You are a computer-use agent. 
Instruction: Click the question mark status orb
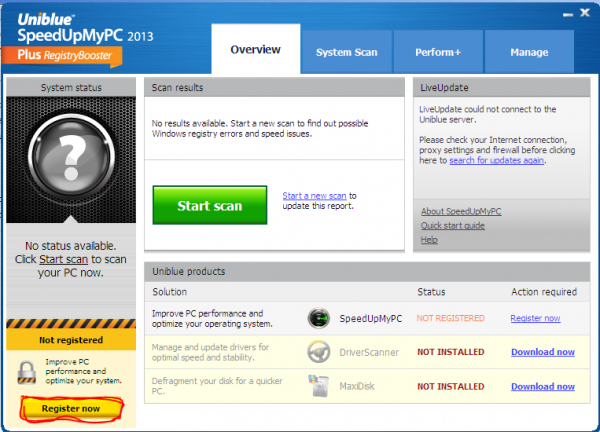pyautogui.click(x=71, y=158)
